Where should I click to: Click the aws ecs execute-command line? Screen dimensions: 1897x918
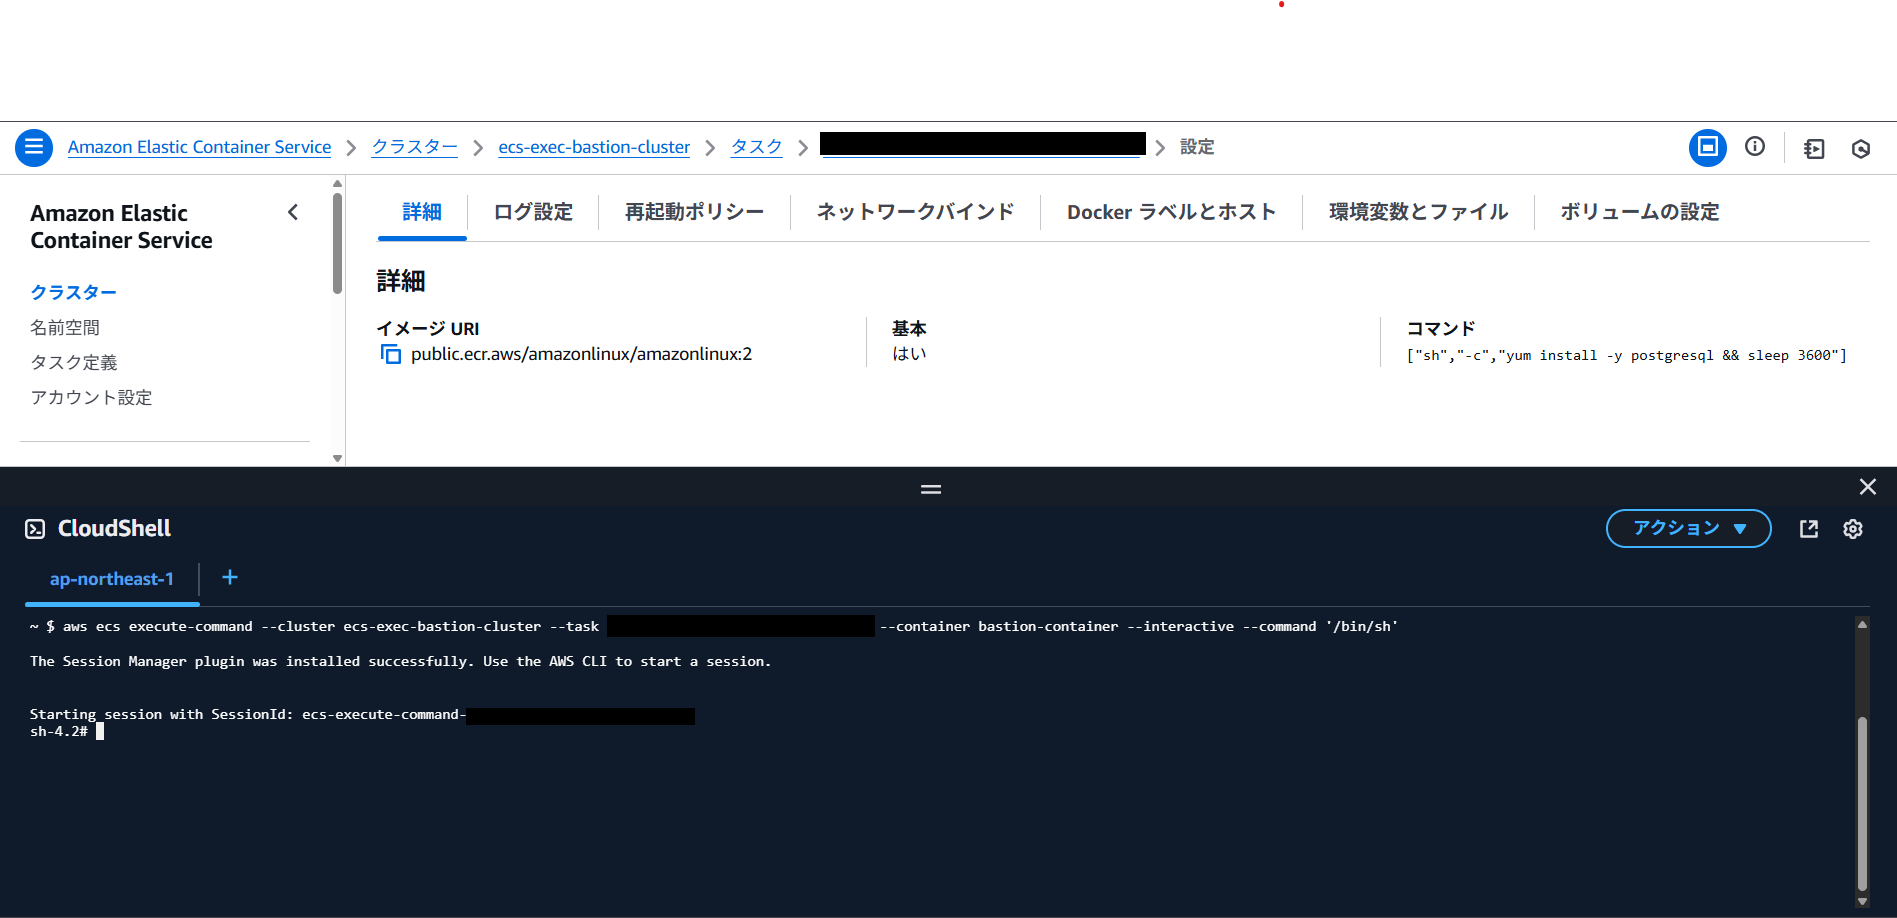[x=714, y=626]
